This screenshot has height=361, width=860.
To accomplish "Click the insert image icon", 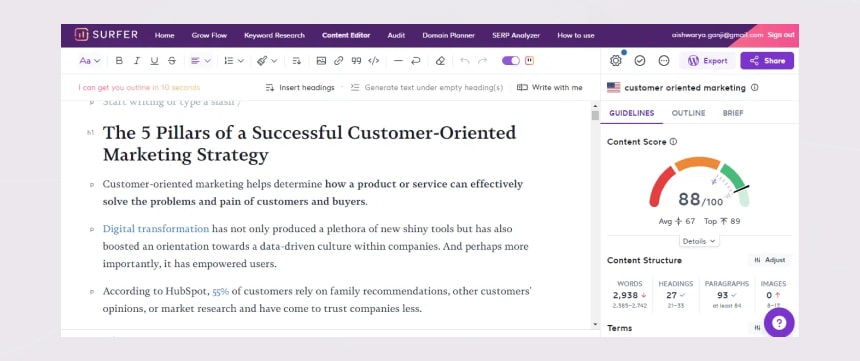I will click(321, 61).
